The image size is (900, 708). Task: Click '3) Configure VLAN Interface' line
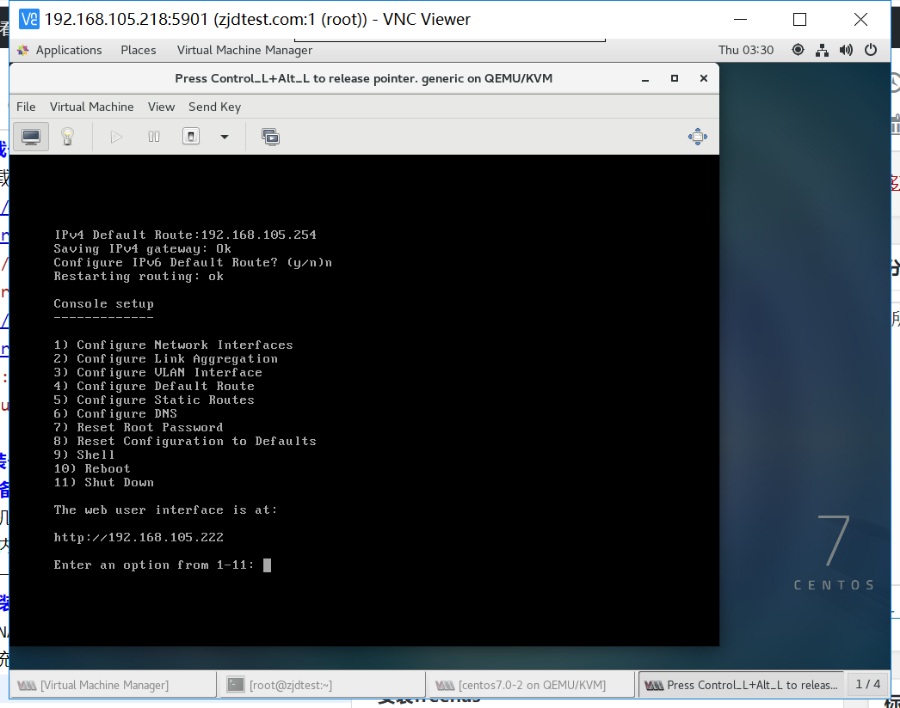158,373
